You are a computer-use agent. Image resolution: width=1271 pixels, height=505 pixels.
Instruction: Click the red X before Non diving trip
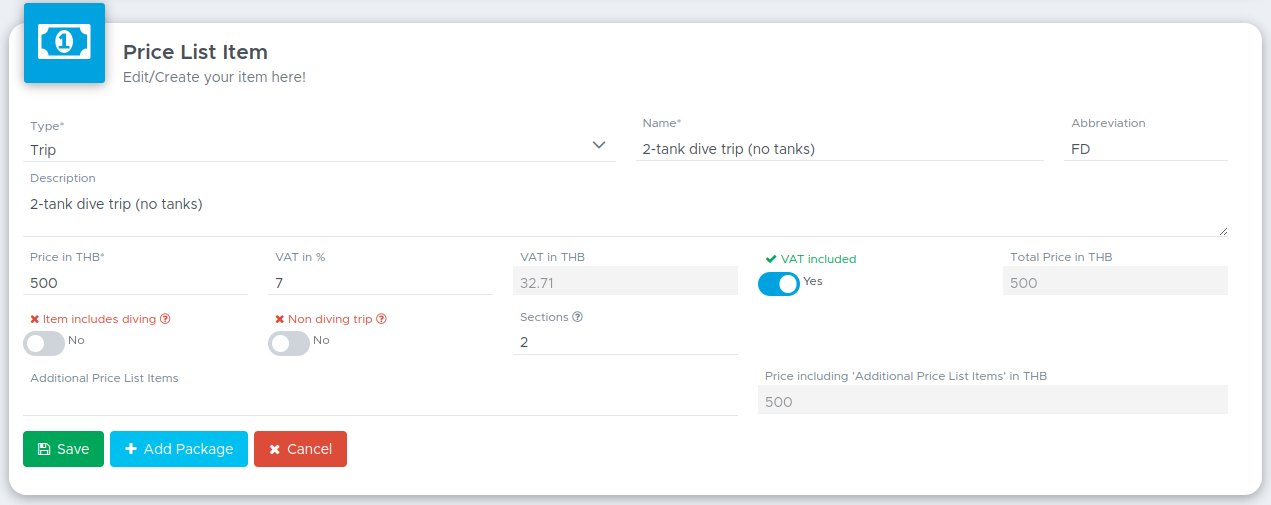point(280,319)
